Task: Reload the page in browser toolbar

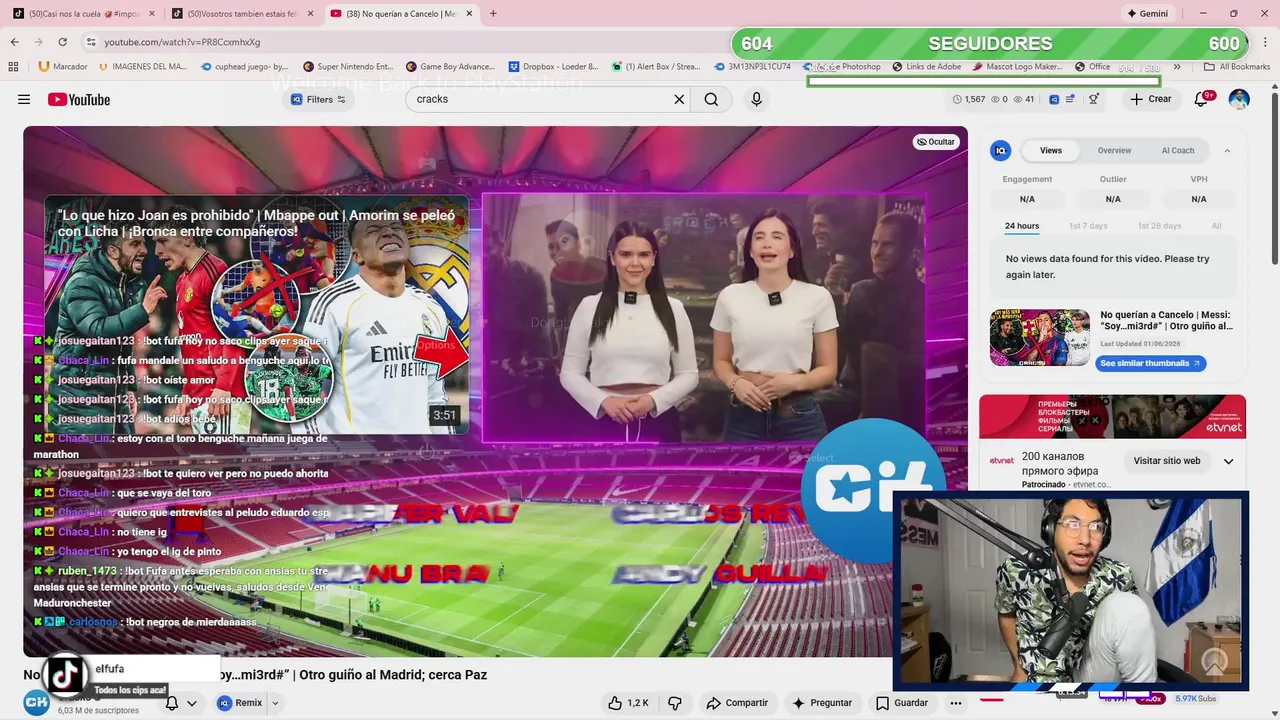Action: 62,42
